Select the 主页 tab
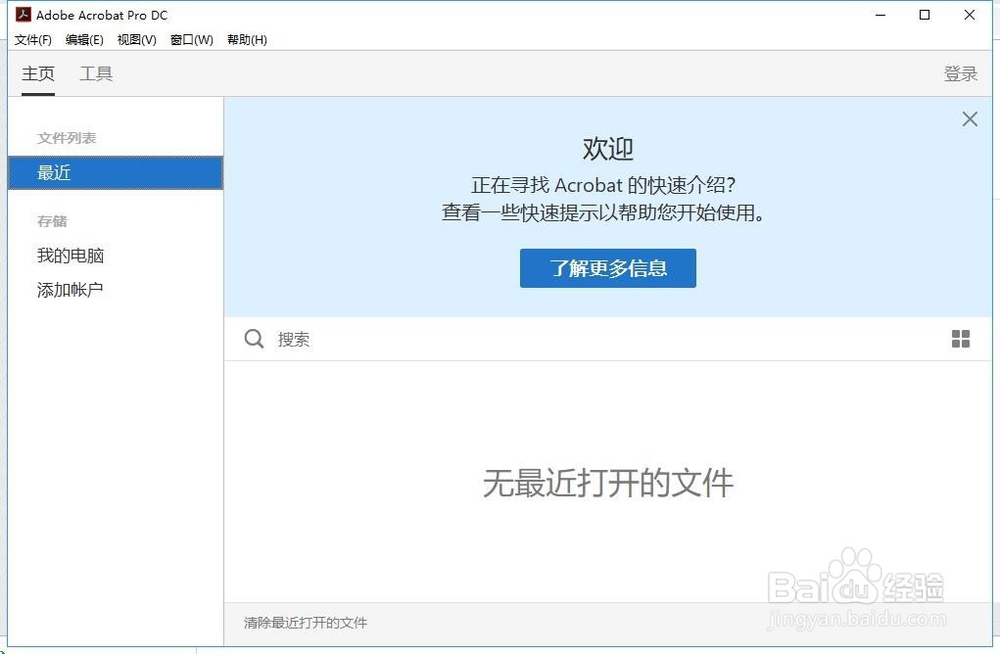 pos(38,74)
